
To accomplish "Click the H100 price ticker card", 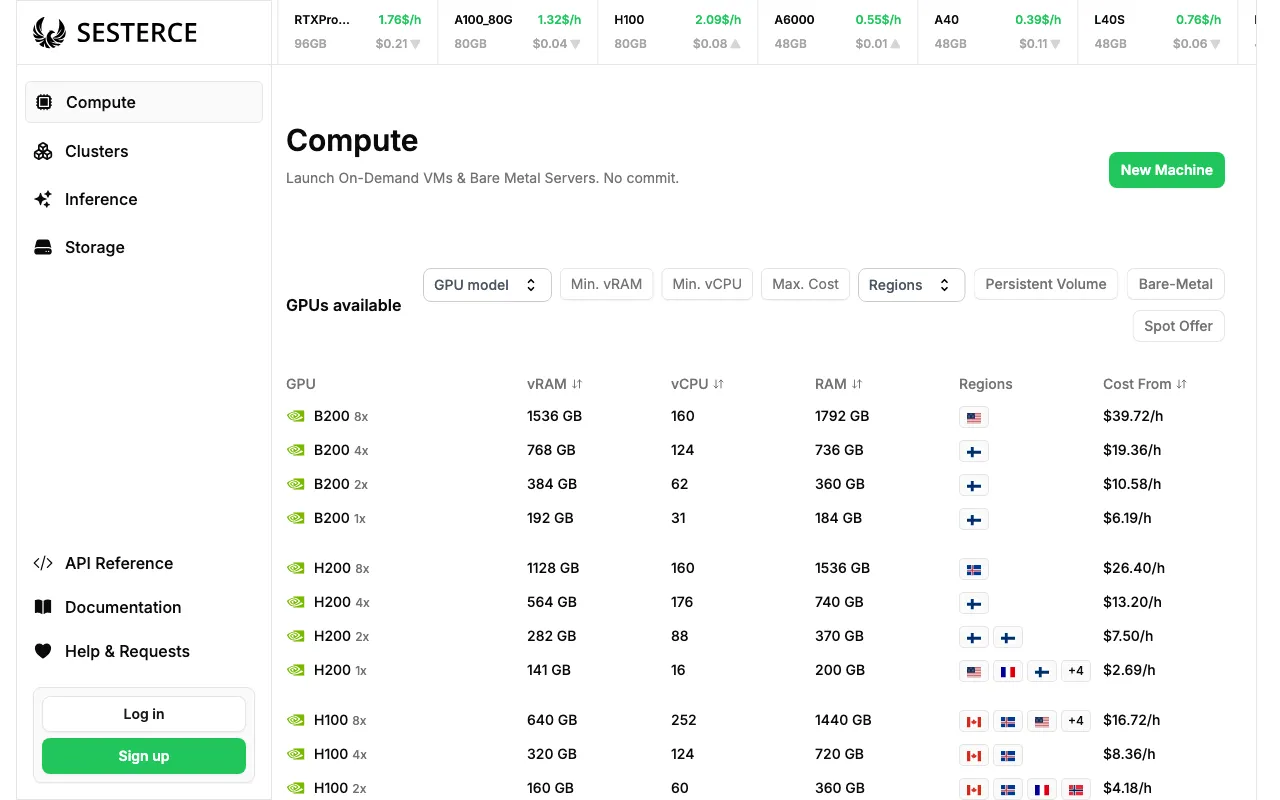I will coord(678,32).
